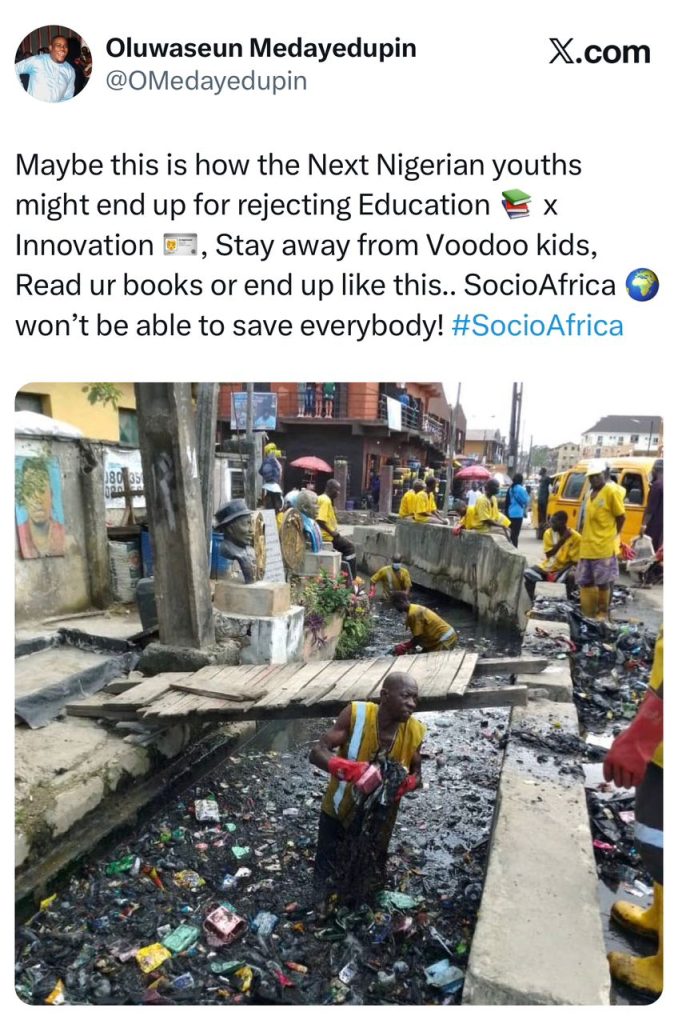Open Oluwaseun Medayedupin's profile avatar

[54, 64]
